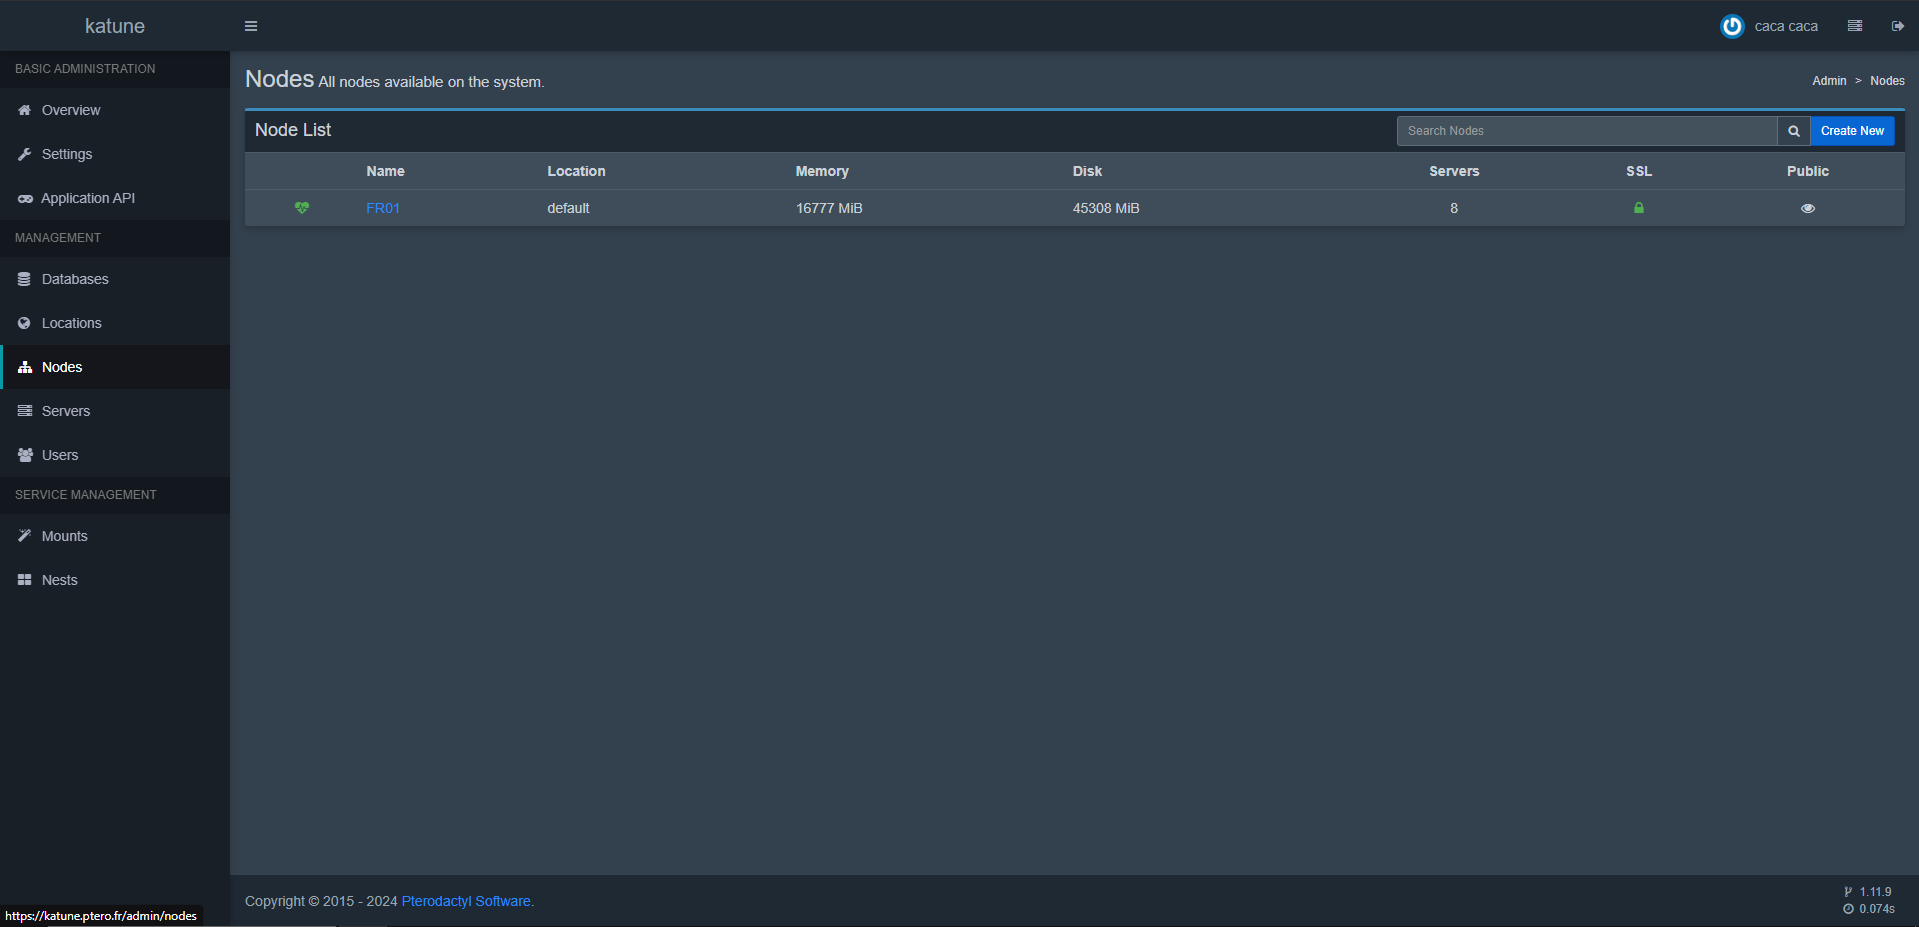
Task: Toggle the sidebar hamburger menu
Action: (x=251, y=26)
